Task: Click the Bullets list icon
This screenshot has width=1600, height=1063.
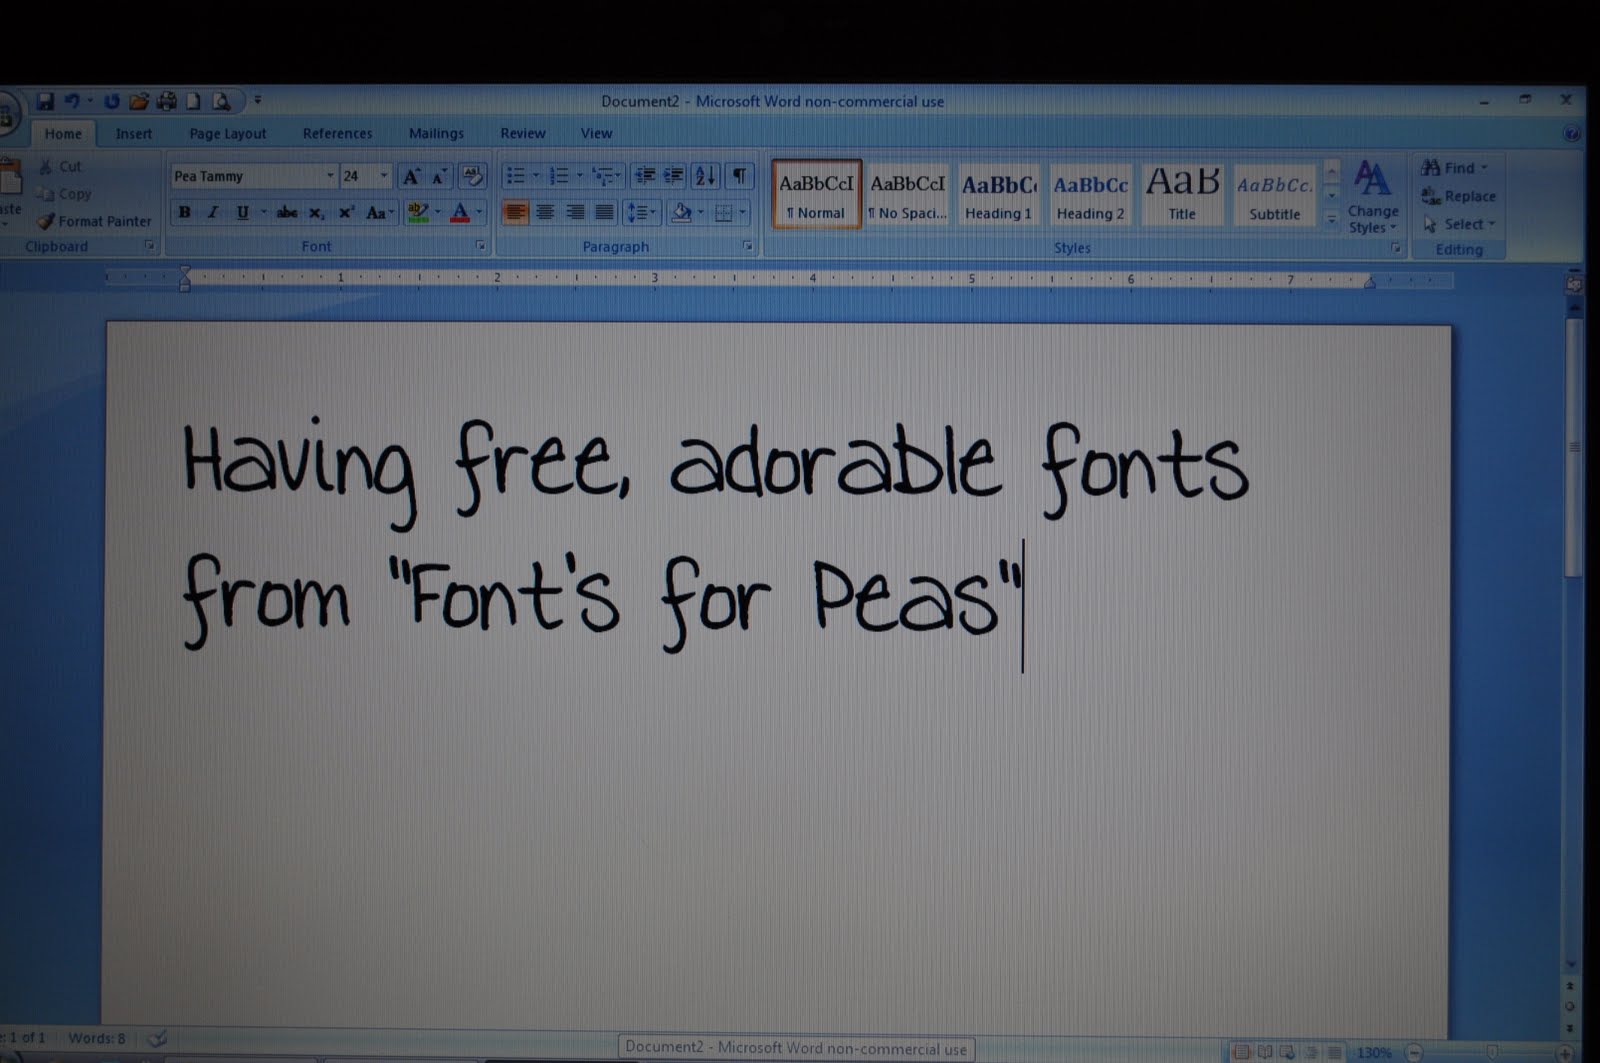Action: (515, 176)
